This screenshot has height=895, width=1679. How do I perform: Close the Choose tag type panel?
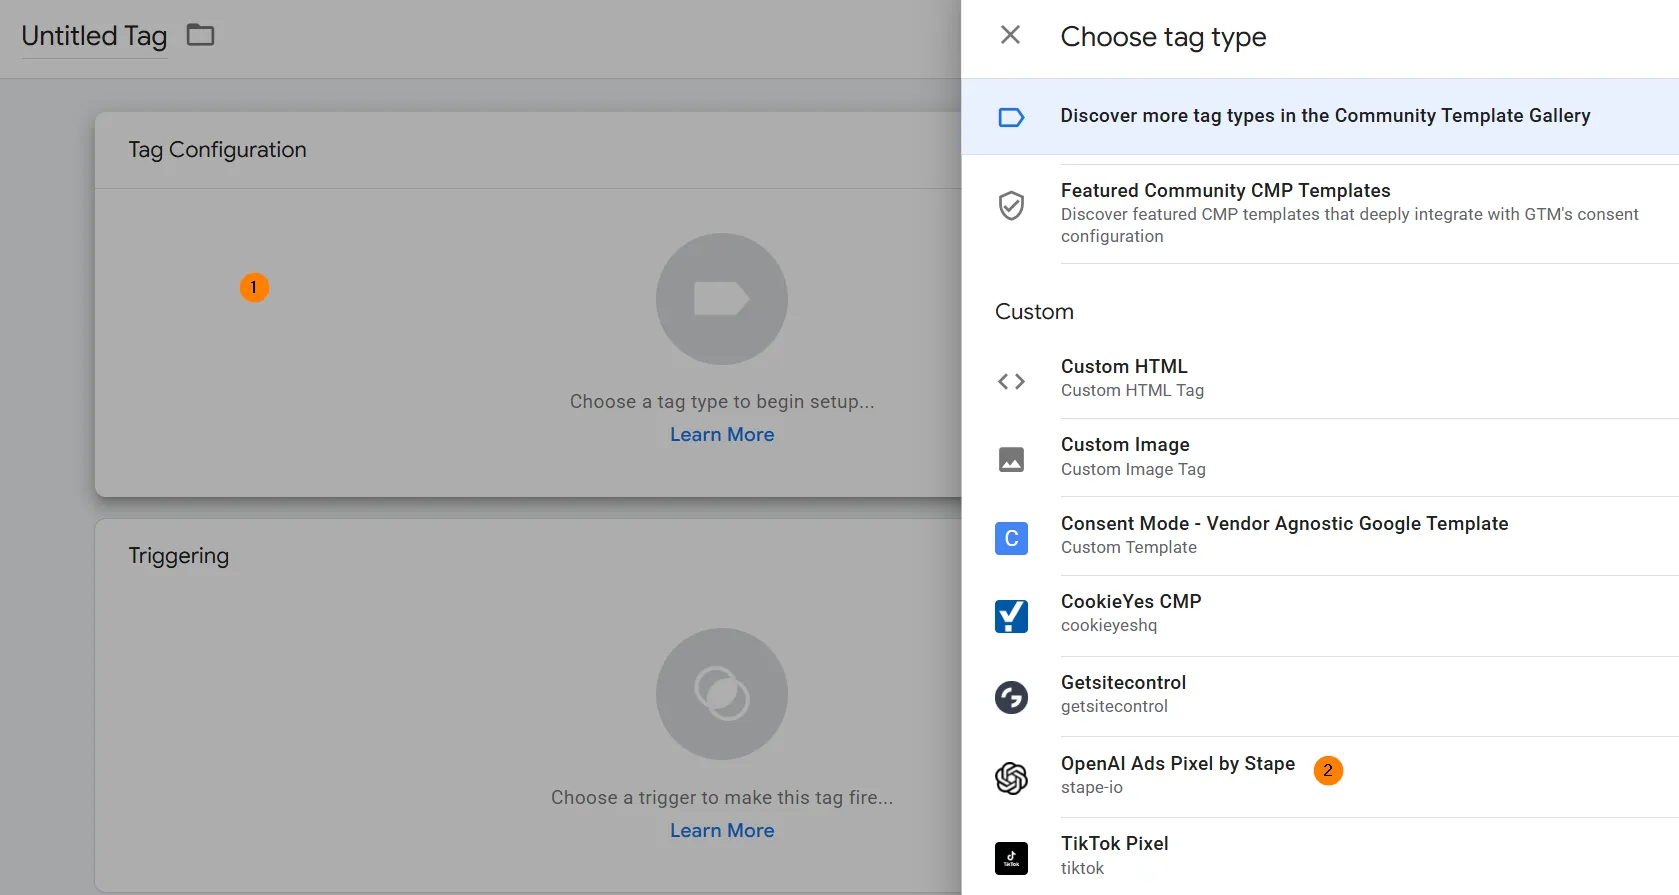1010,35
